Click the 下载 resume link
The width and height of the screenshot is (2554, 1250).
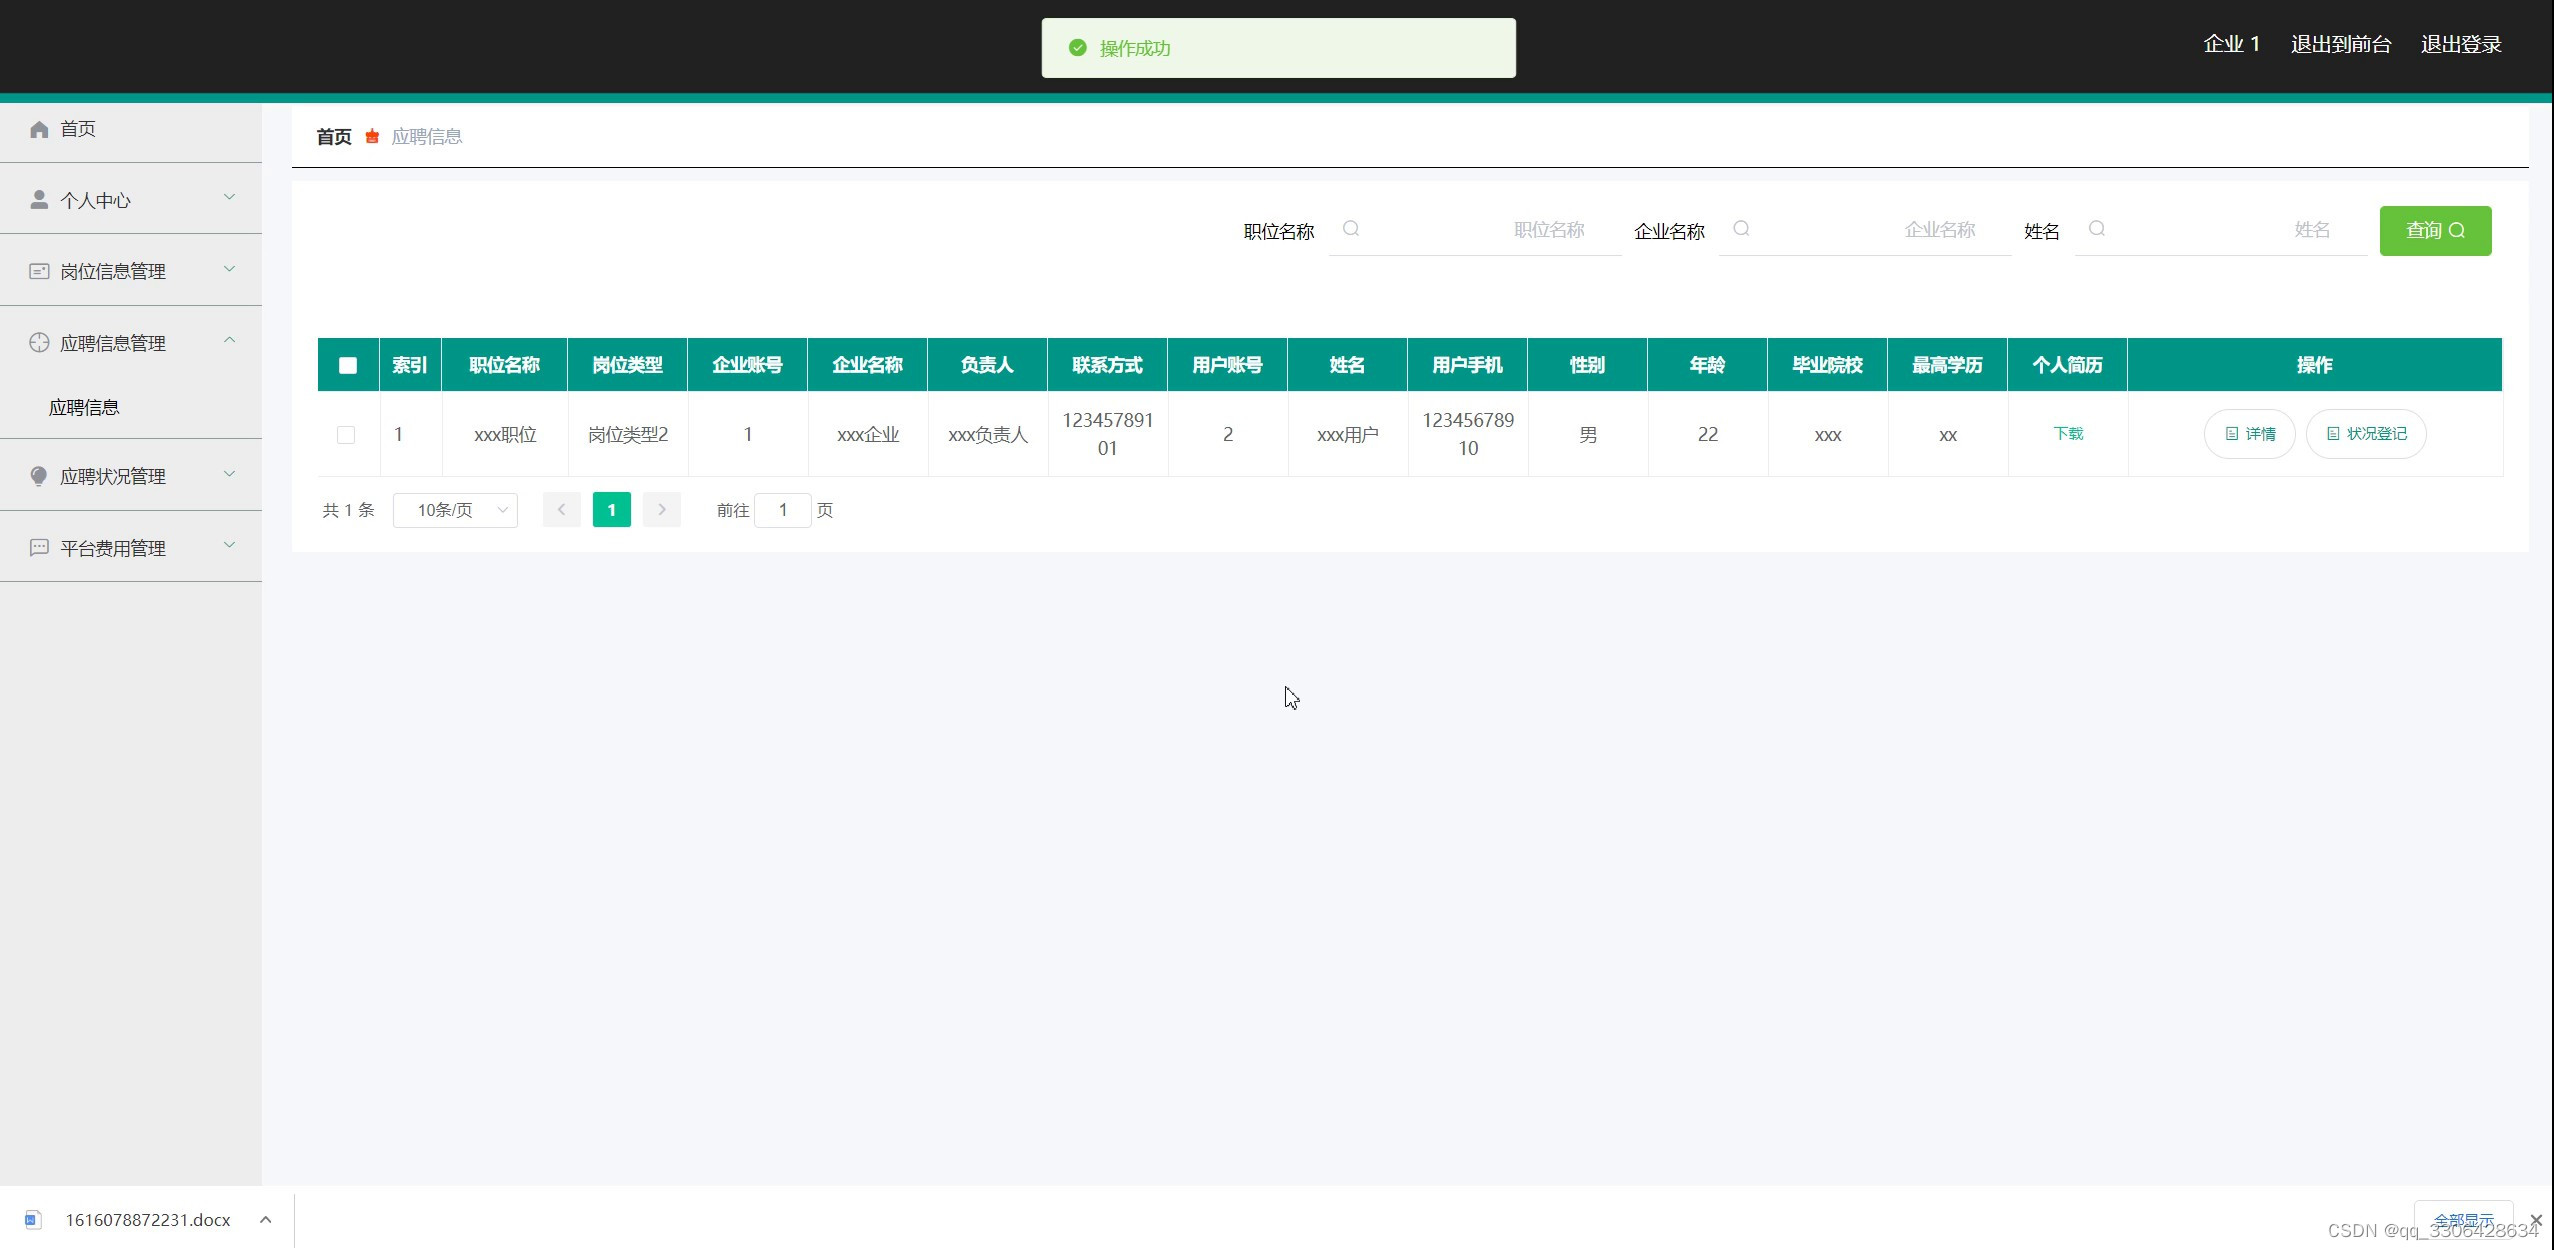point(2067,433)
